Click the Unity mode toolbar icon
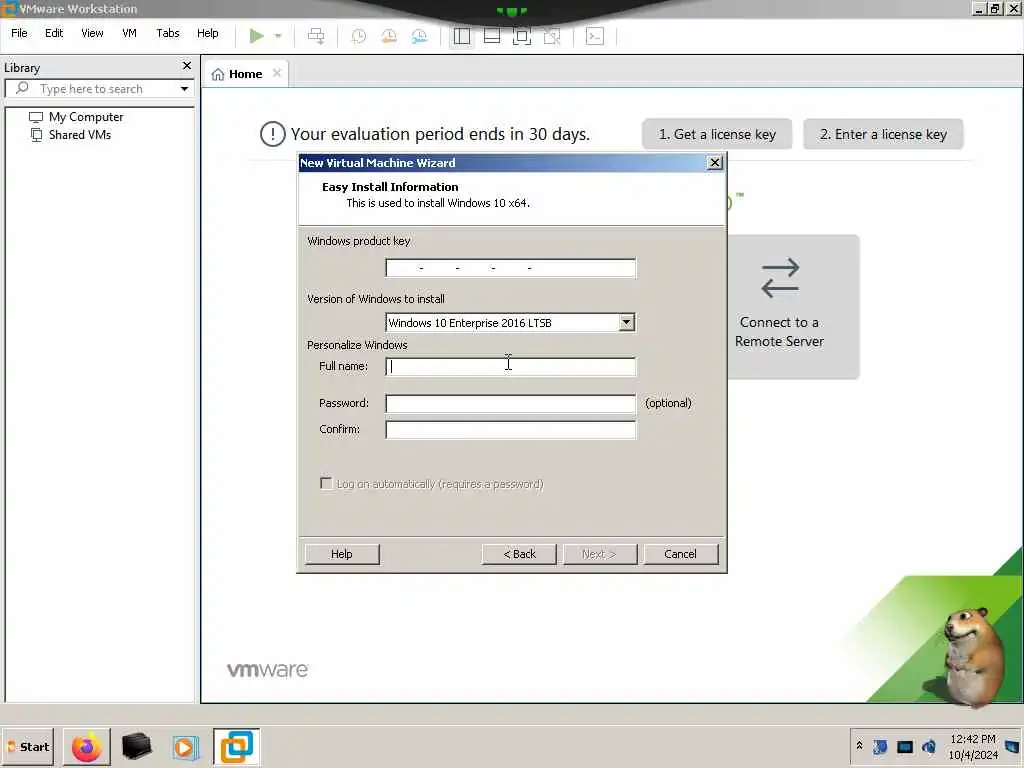Image resolution: width=1024 pixels, height=768 pixels. tap(552, 36)
